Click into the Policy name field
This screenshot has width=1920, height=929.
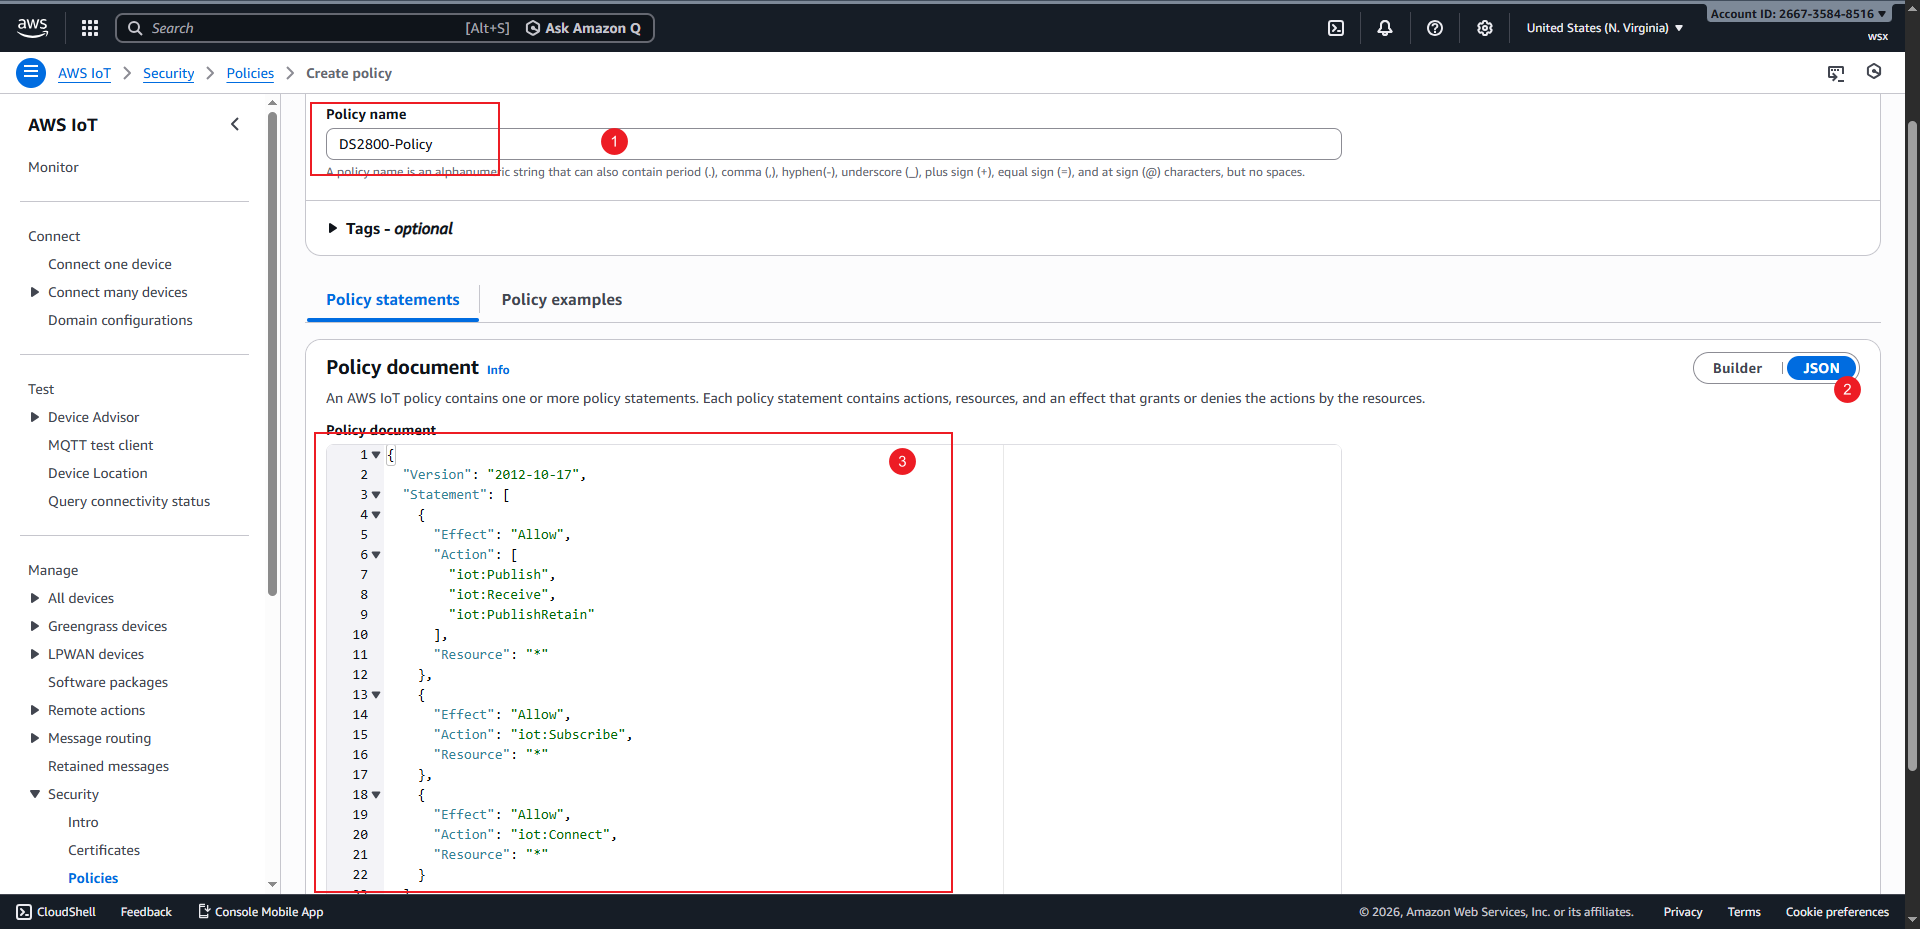point(832,144)
